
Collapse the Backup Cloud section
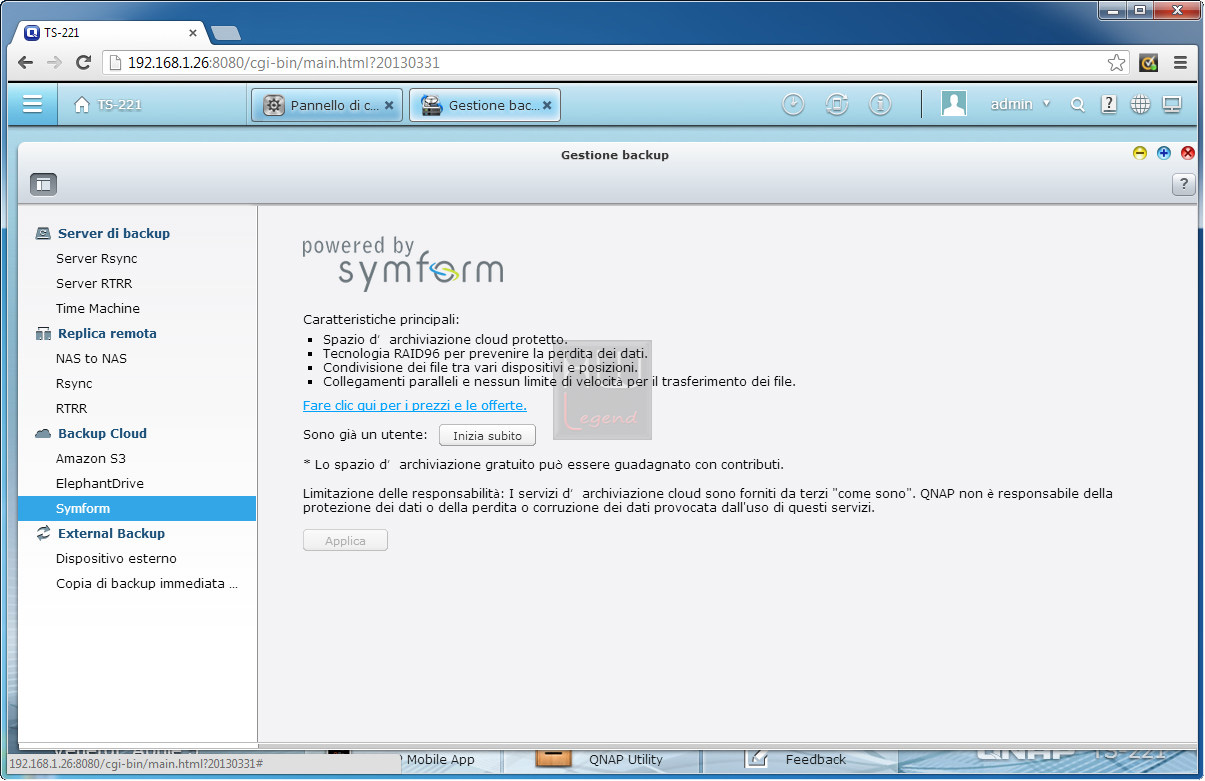pyautogui.click(x=102, y=433)
